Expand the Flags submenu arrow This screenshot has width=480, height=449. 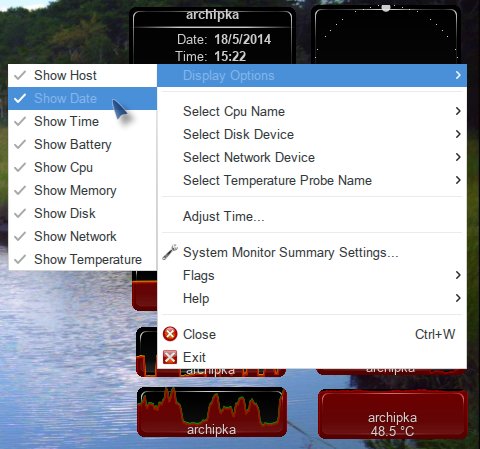click(458, 275)
